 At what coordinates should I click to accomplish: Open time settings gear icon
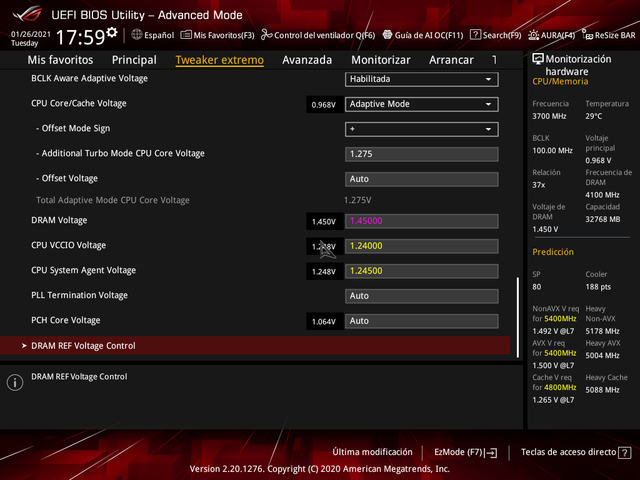point(111,32)
